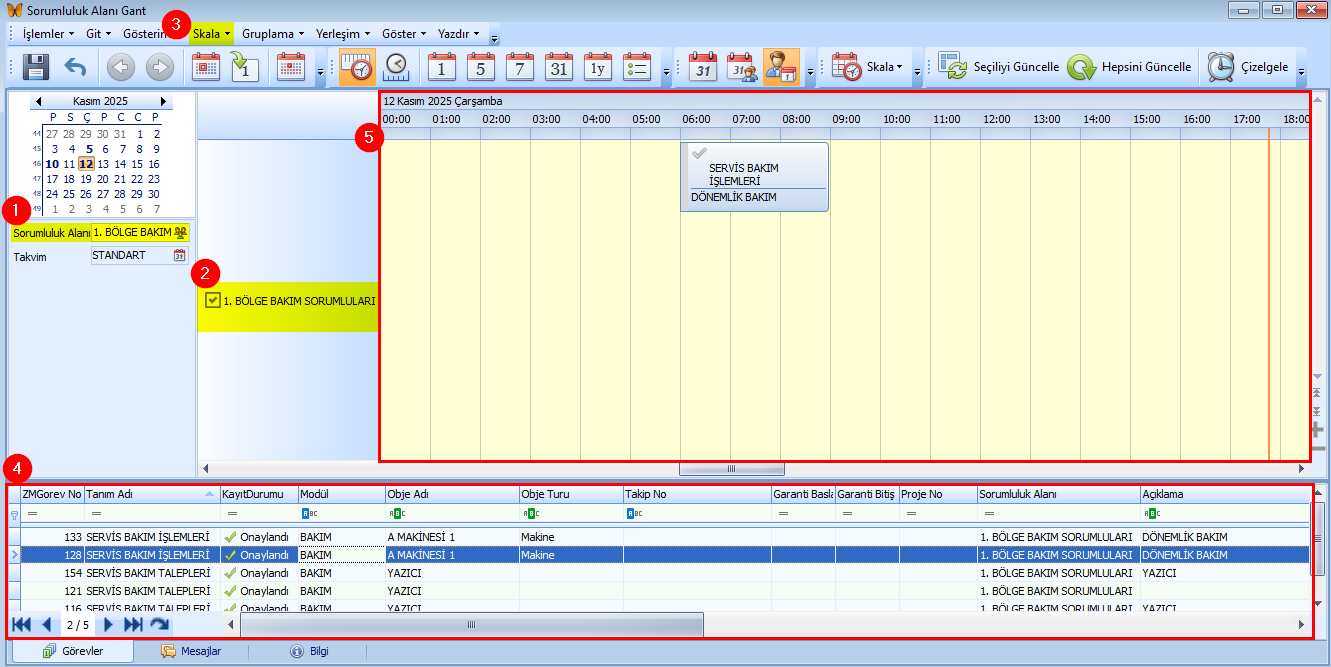Switch to the yearly view using the 1y icon

pyautogui.click(x=597, y=67)
